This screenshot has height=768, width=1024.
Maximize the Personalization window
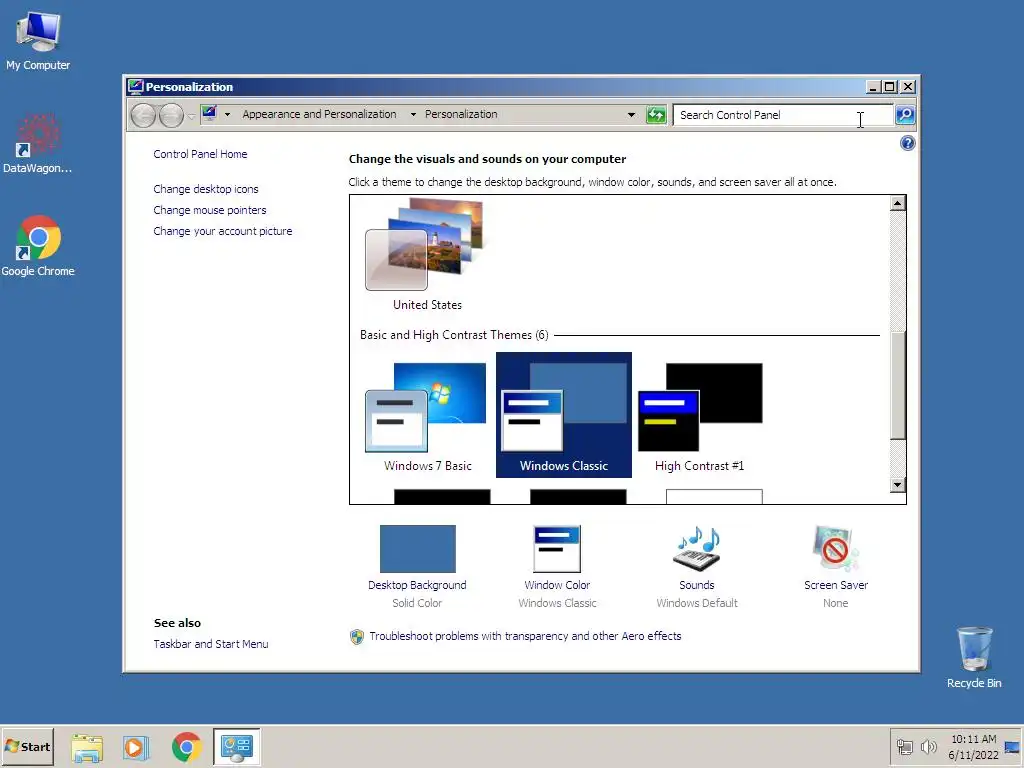[x=890, y=87]
